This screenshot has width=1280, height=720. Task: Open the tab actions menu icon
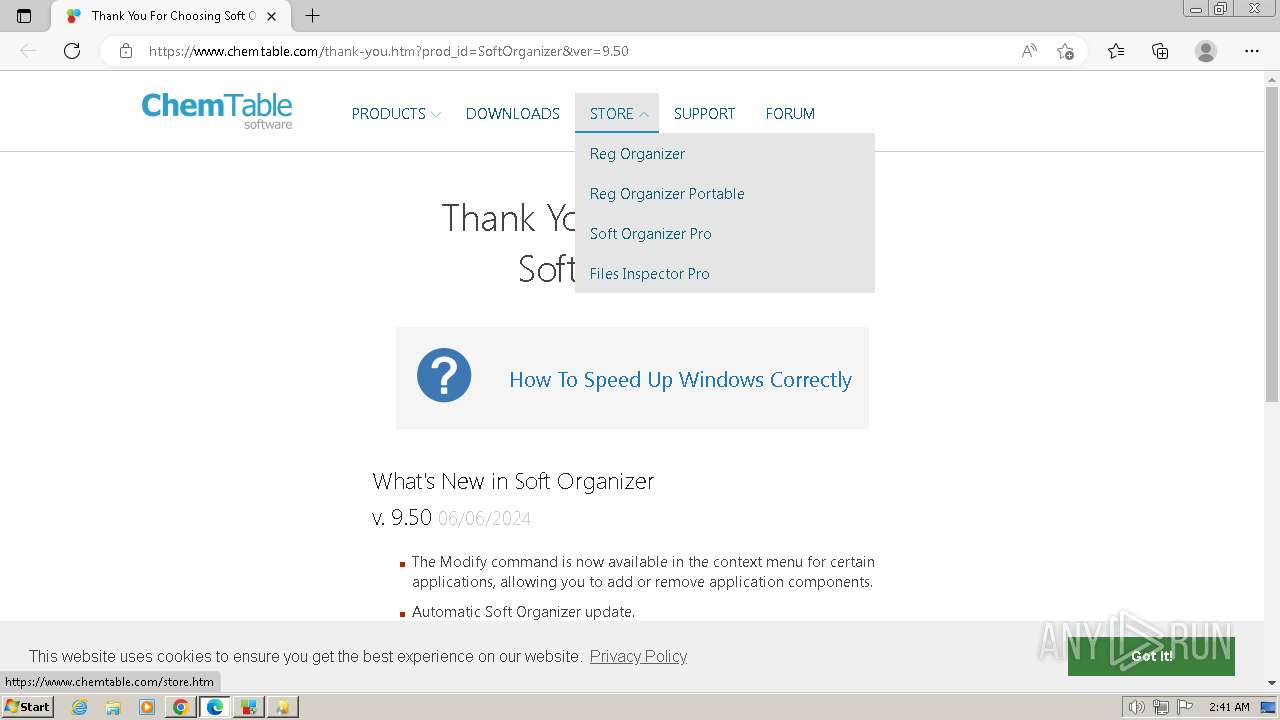(24, 16)
